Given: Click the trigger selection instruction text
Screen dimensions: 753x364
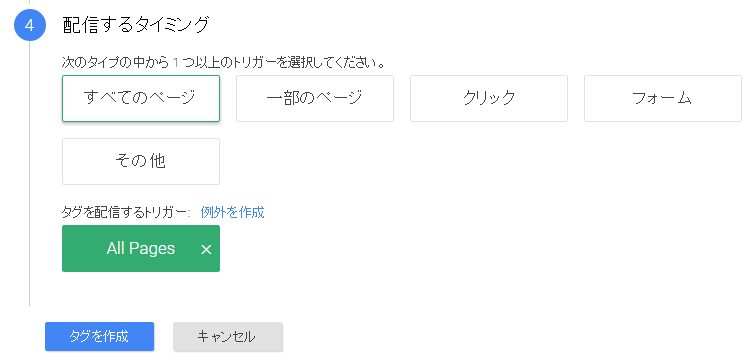Looking at the screenshot, I should 223,62.
